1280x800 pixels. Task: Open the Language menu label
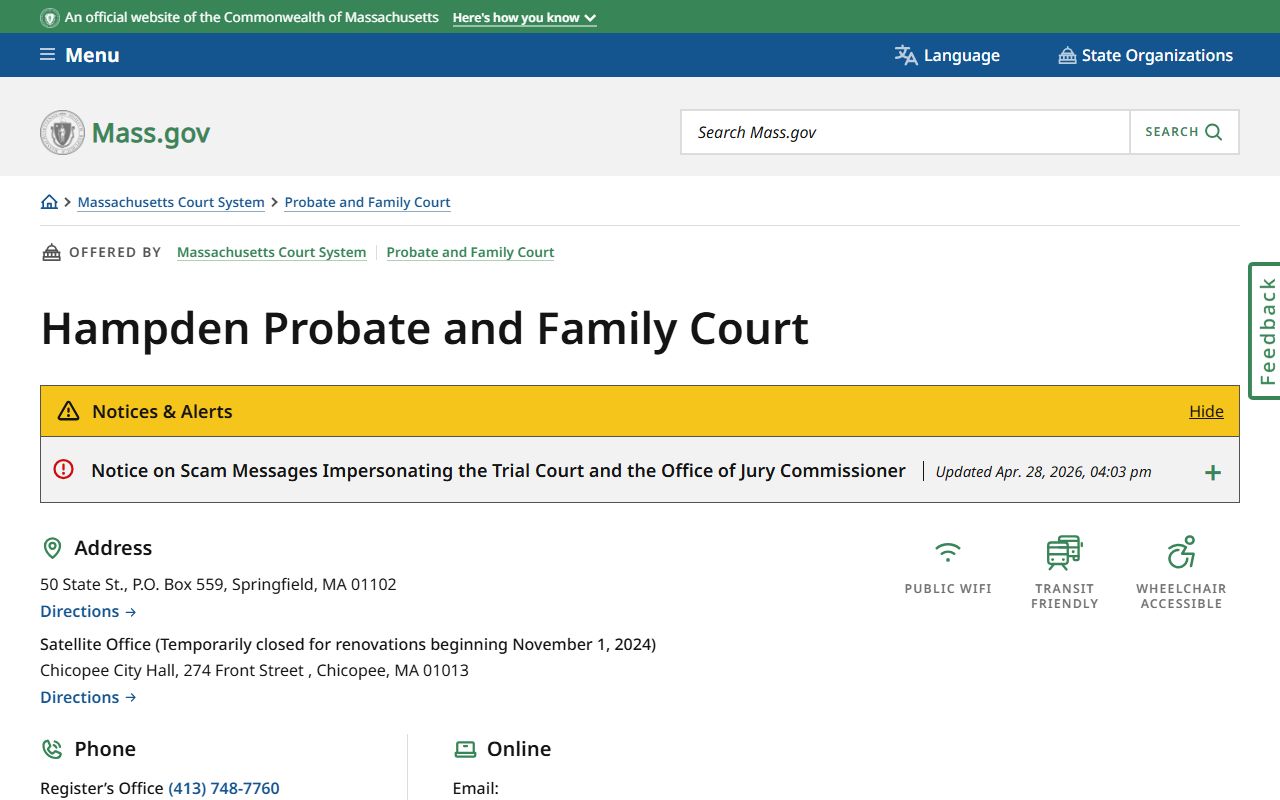pyautogui.click(x=962, y=55)
